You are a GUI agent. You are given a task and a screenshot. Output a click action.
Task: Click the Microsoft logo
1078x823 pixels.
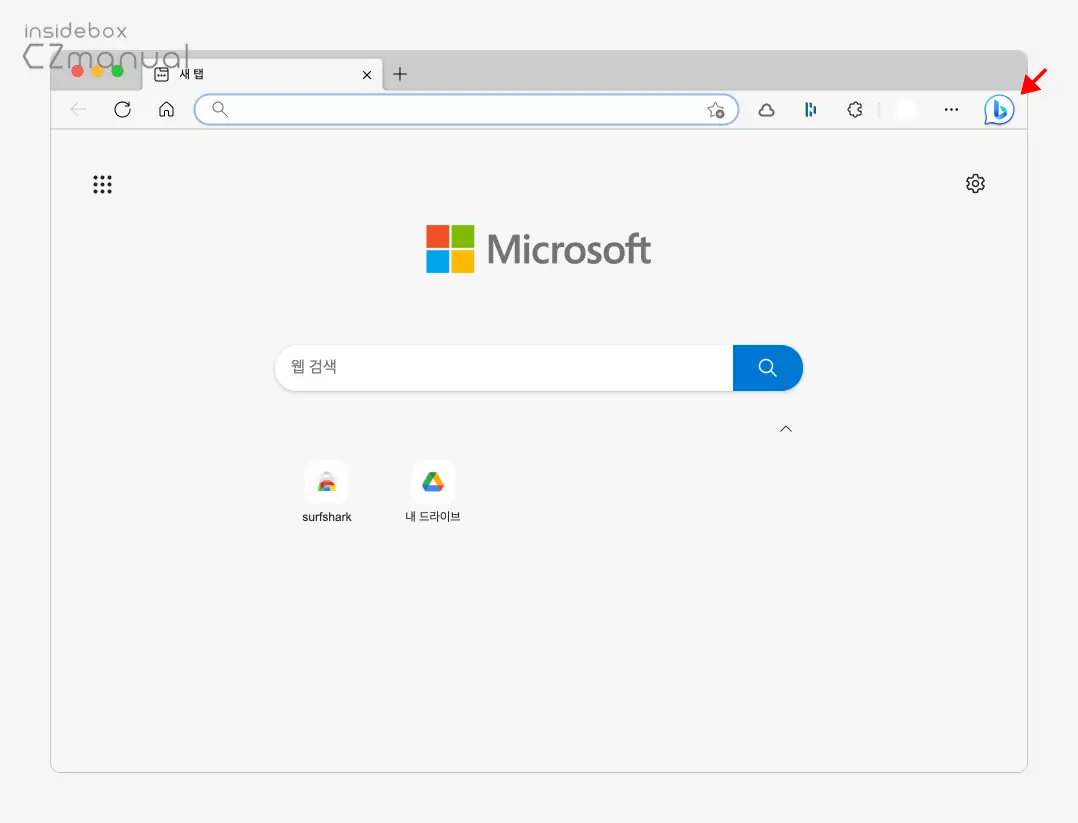click(x=538, y=249)
